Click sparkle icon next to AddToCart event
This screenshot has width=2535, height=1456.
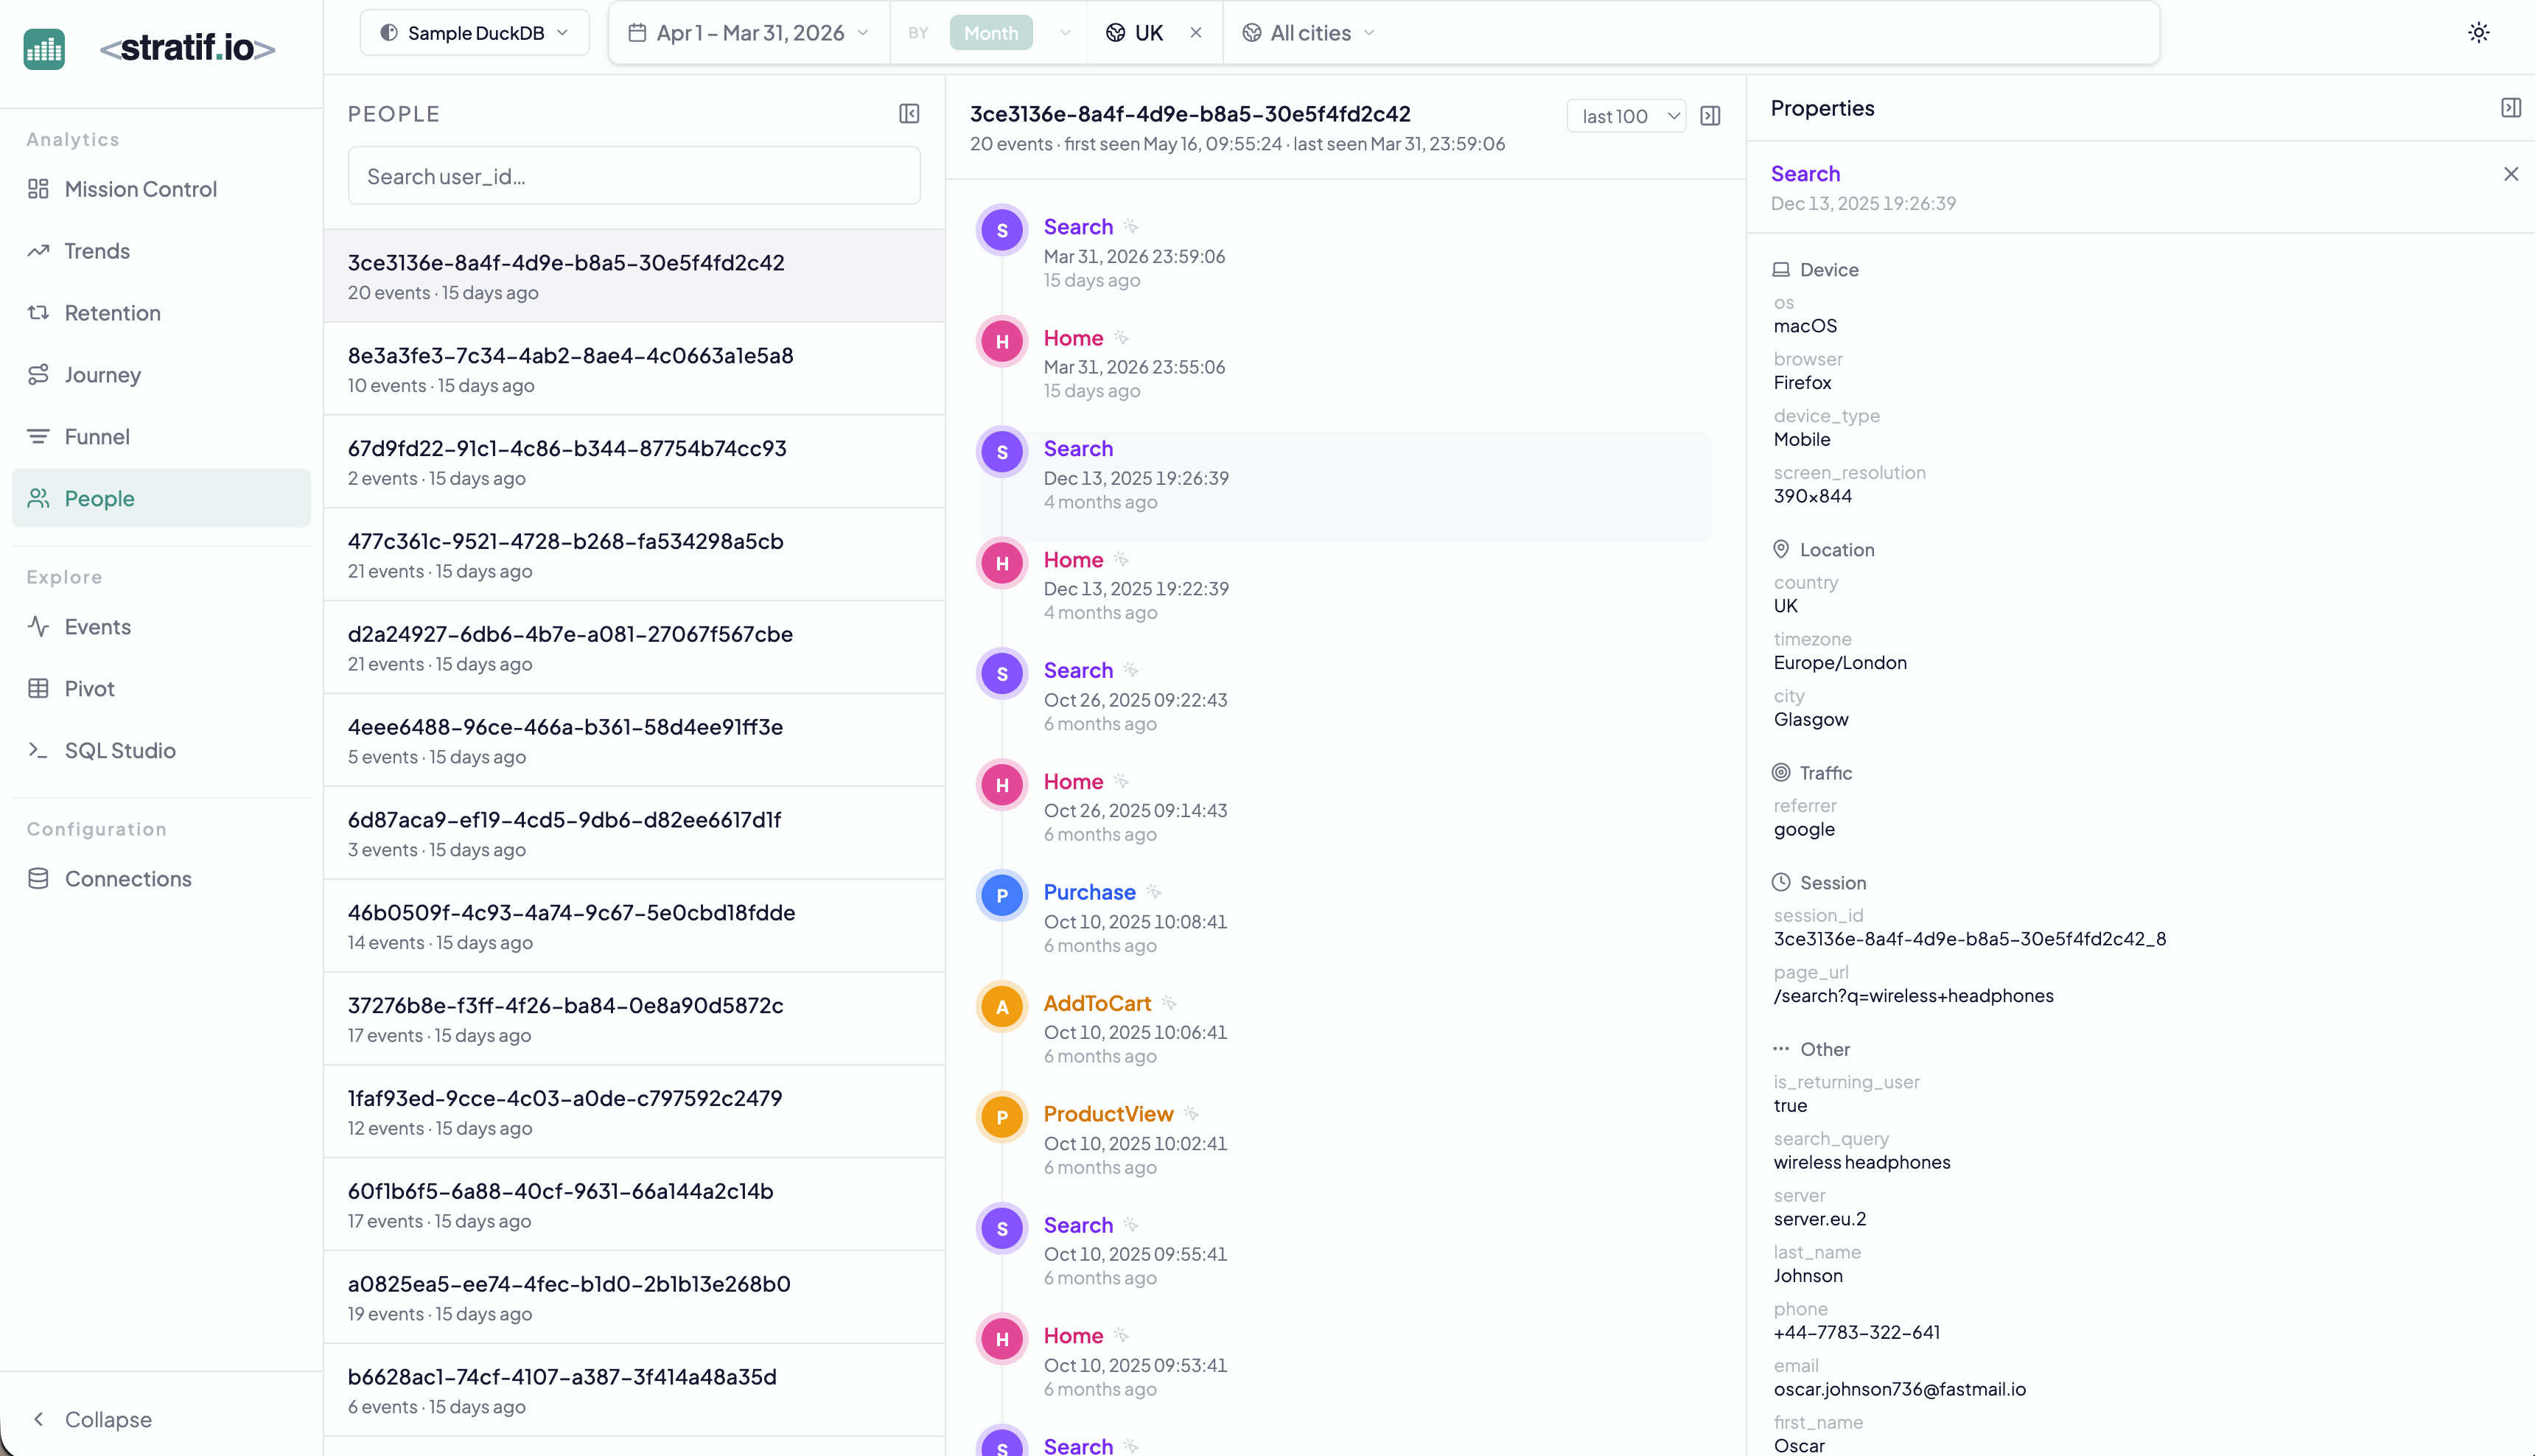click(x=1170, y=1003)
